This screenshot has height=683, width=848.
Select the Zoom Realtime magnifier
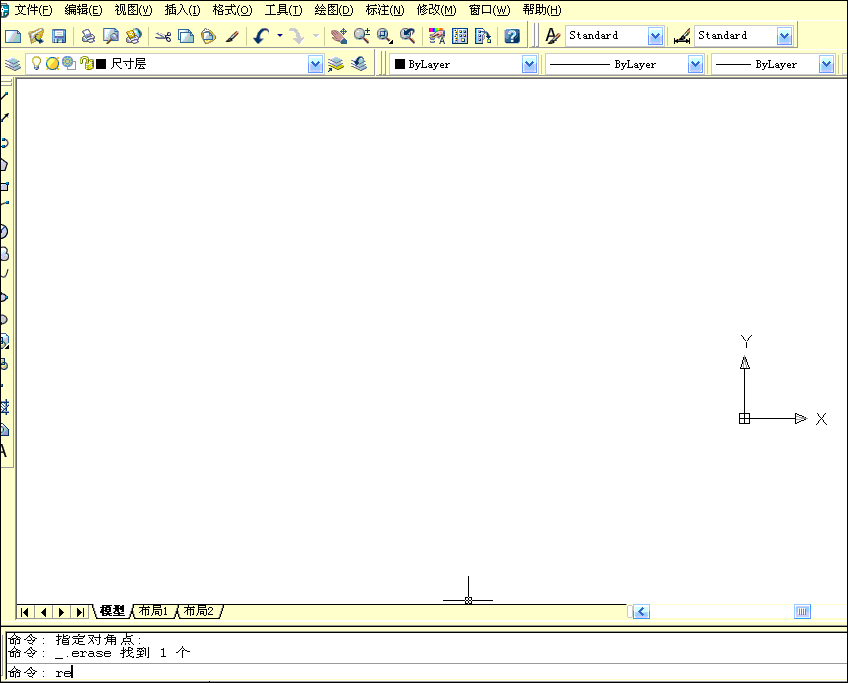[362, 36]
